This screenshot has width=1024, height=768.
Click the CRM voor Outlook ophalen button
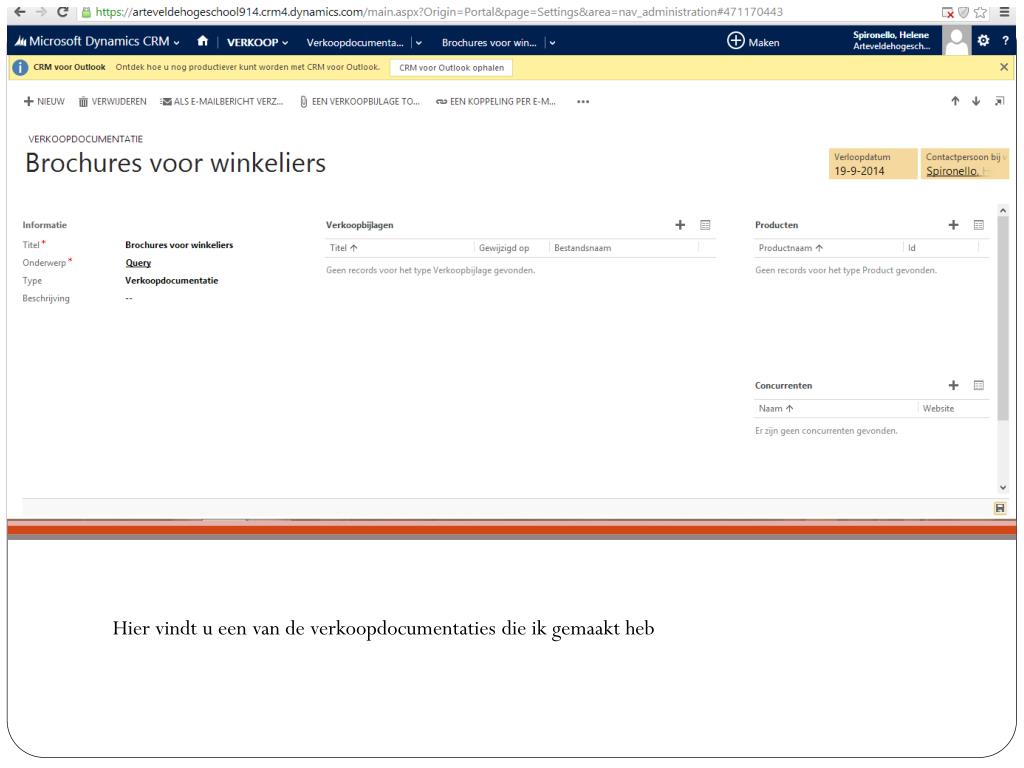[448, 67]
